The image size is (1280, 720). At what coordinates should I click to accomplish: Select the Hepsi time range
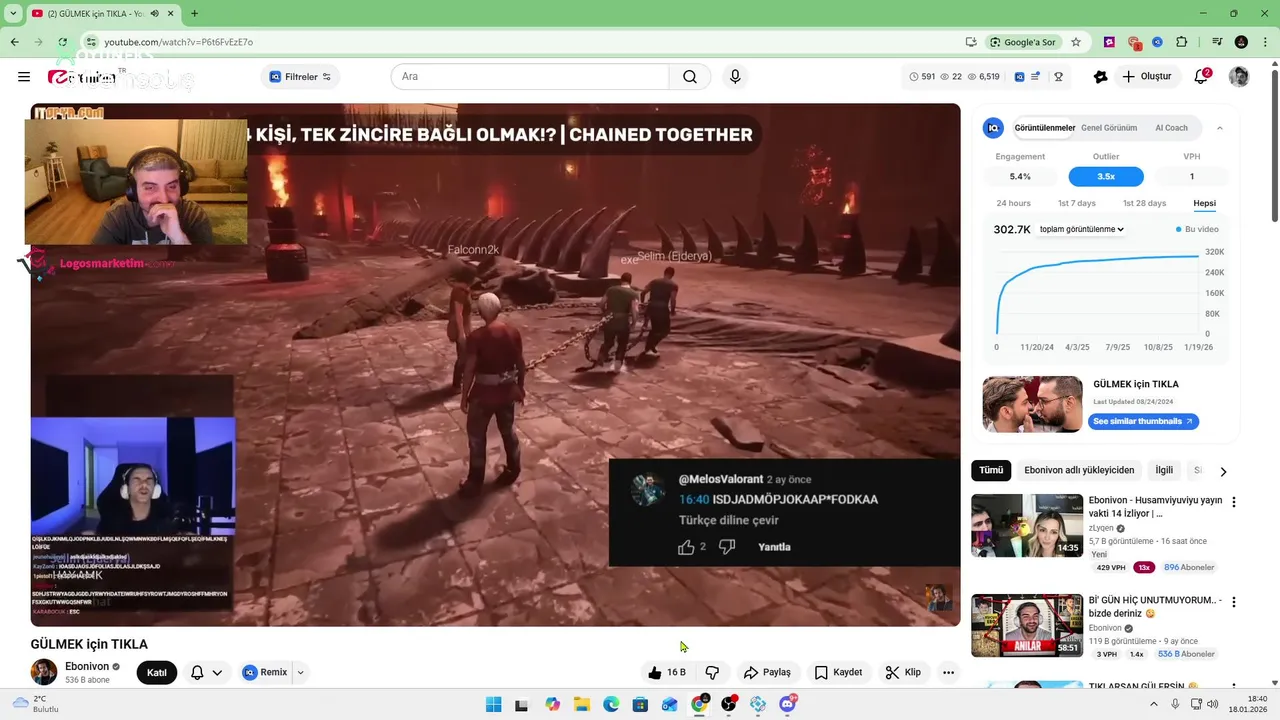tap(1204, 203)
